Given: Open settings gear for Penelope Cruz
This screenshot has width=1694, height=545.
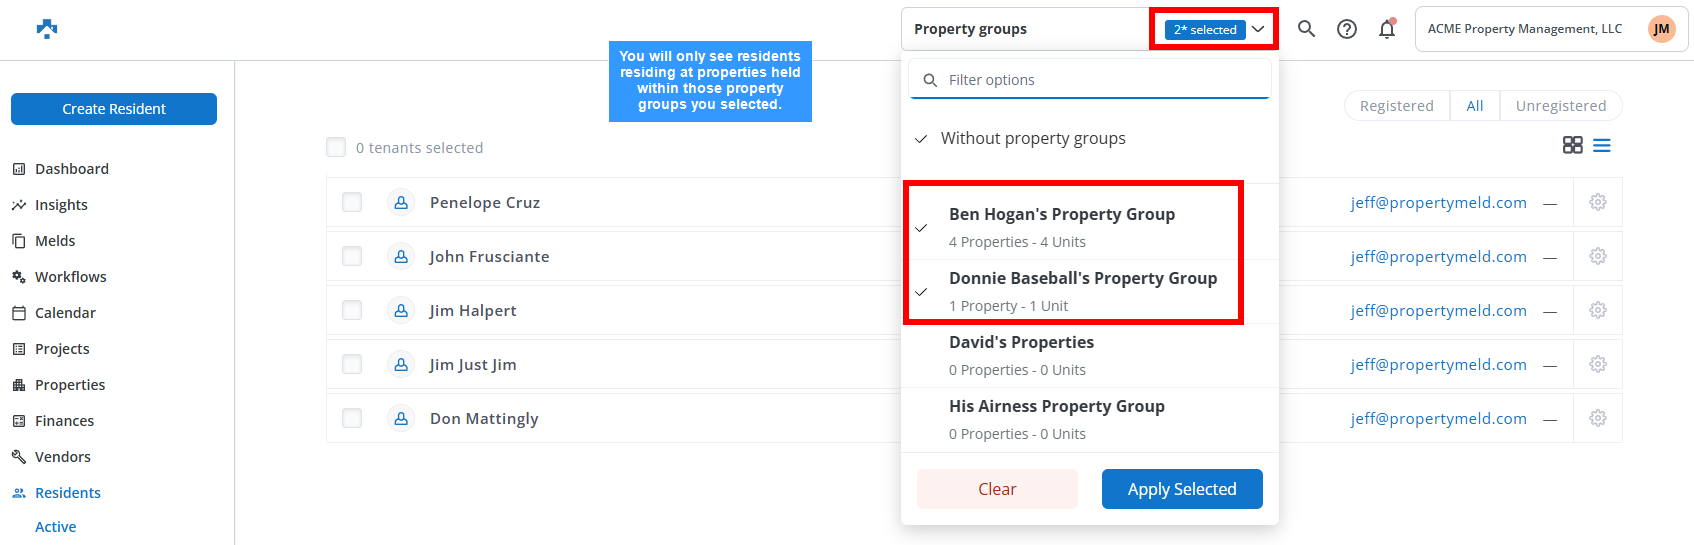Looking at the screenshot, I should tap(1598, 202).
